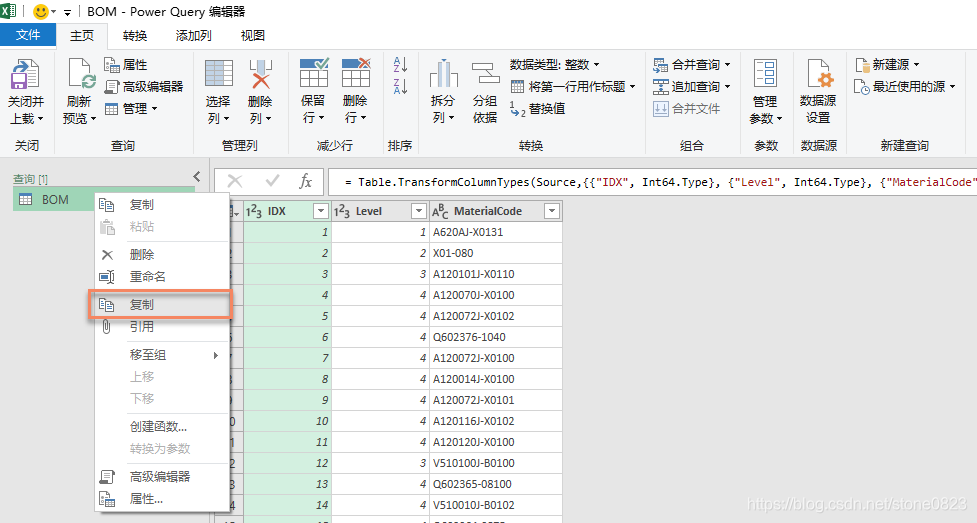977x523 pixels.
Task: Open Use First Row as Headers dropdown
Action: (632, 87)
